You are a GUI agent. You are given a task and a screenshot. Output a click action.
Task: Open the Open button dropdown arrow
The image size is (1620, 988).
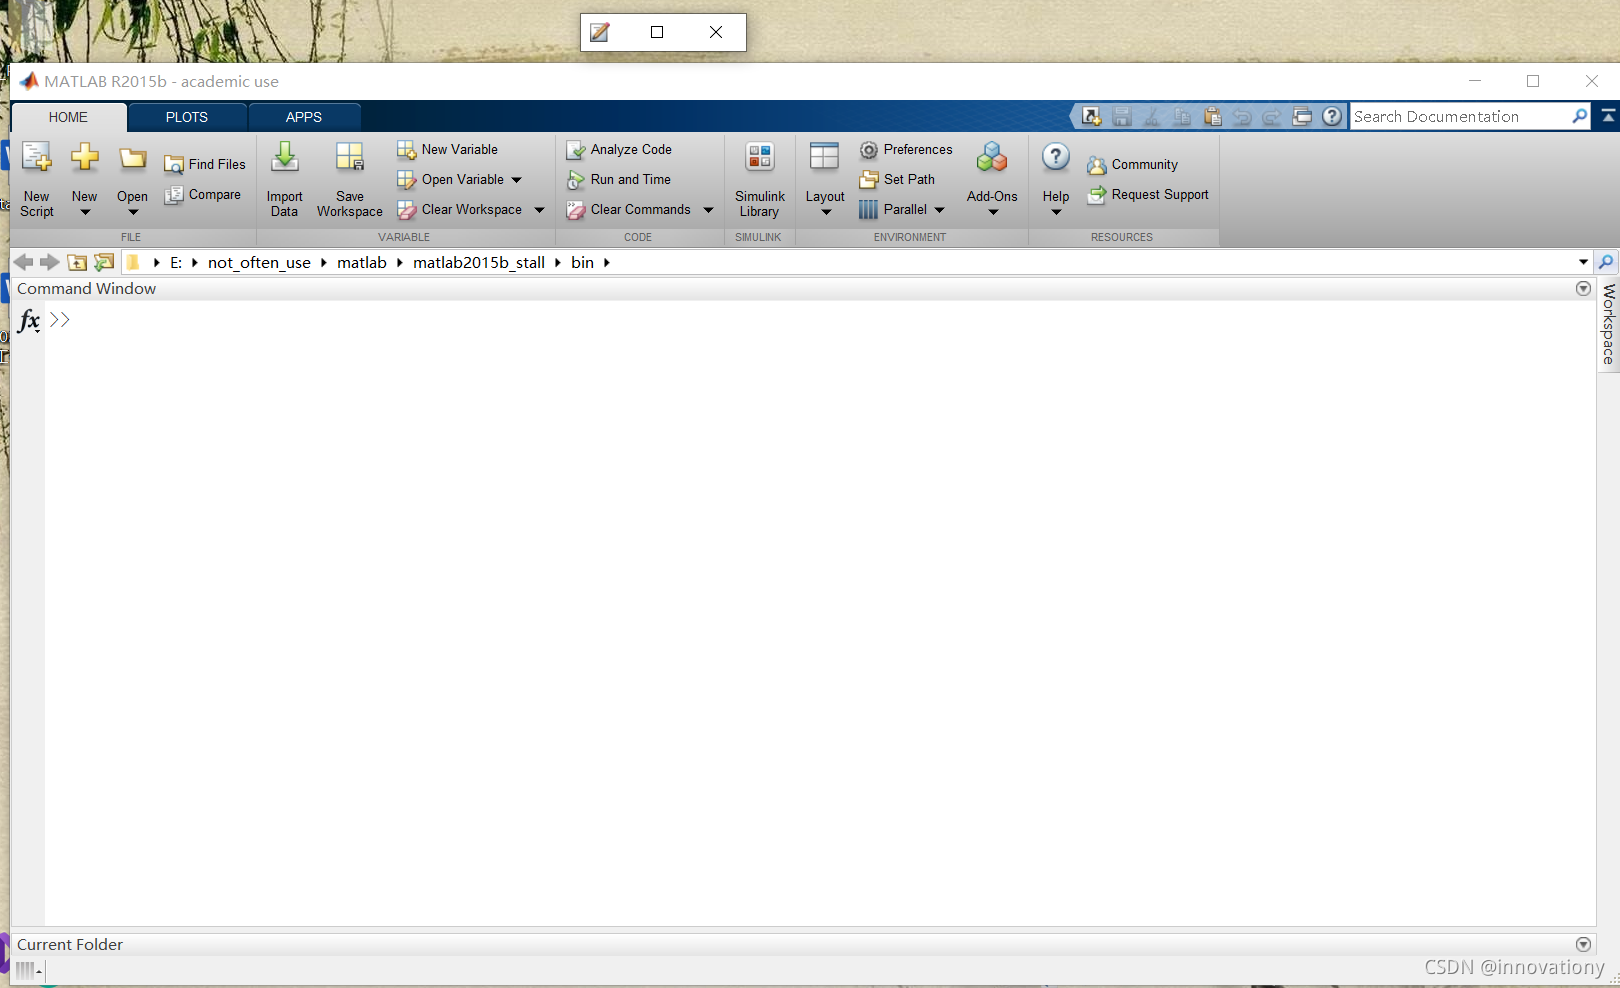[132, 212]
